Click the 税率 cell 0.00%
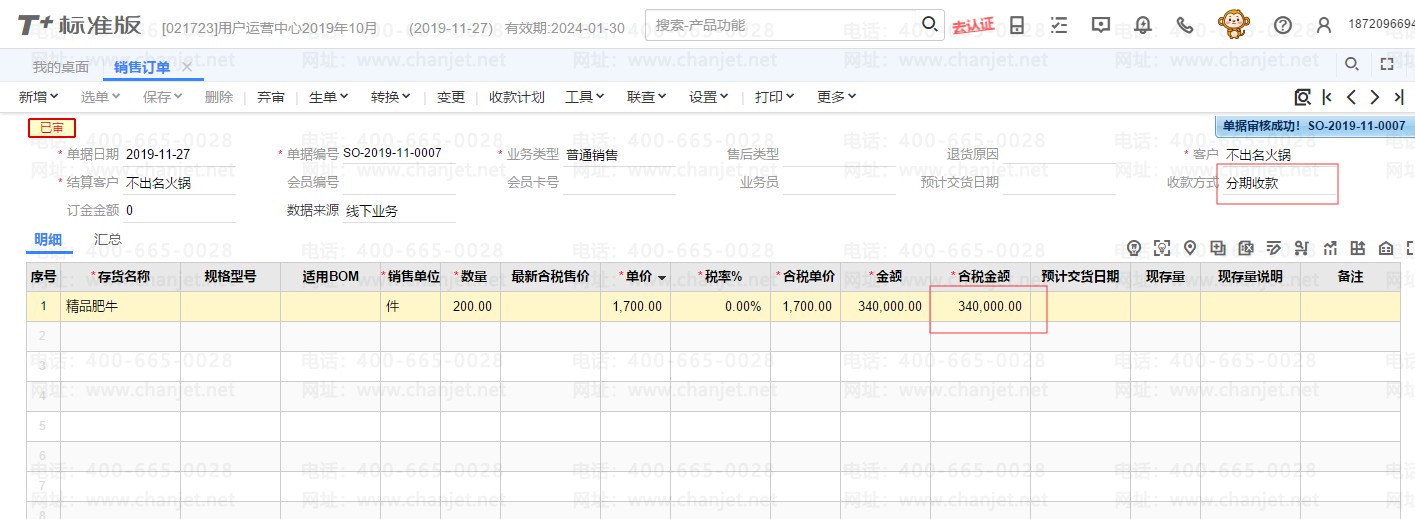The image size is (1415, 519). [720, 306]
